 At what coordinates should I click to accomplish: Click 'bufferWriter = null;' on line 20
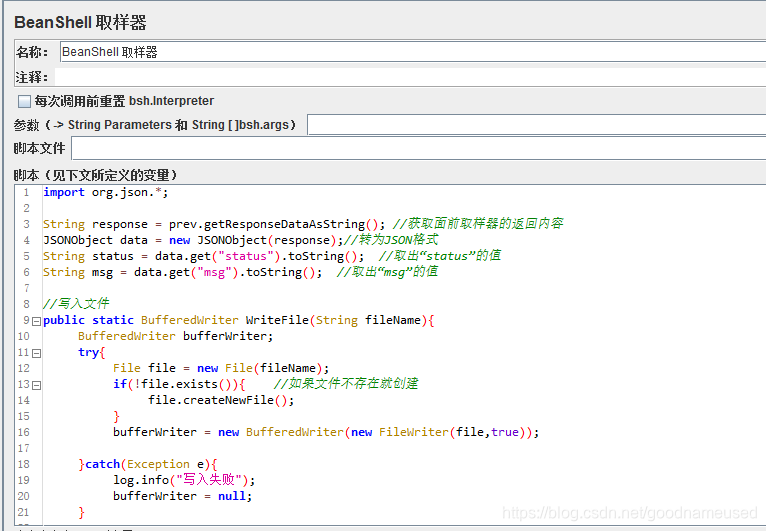(x=182, y=496)
